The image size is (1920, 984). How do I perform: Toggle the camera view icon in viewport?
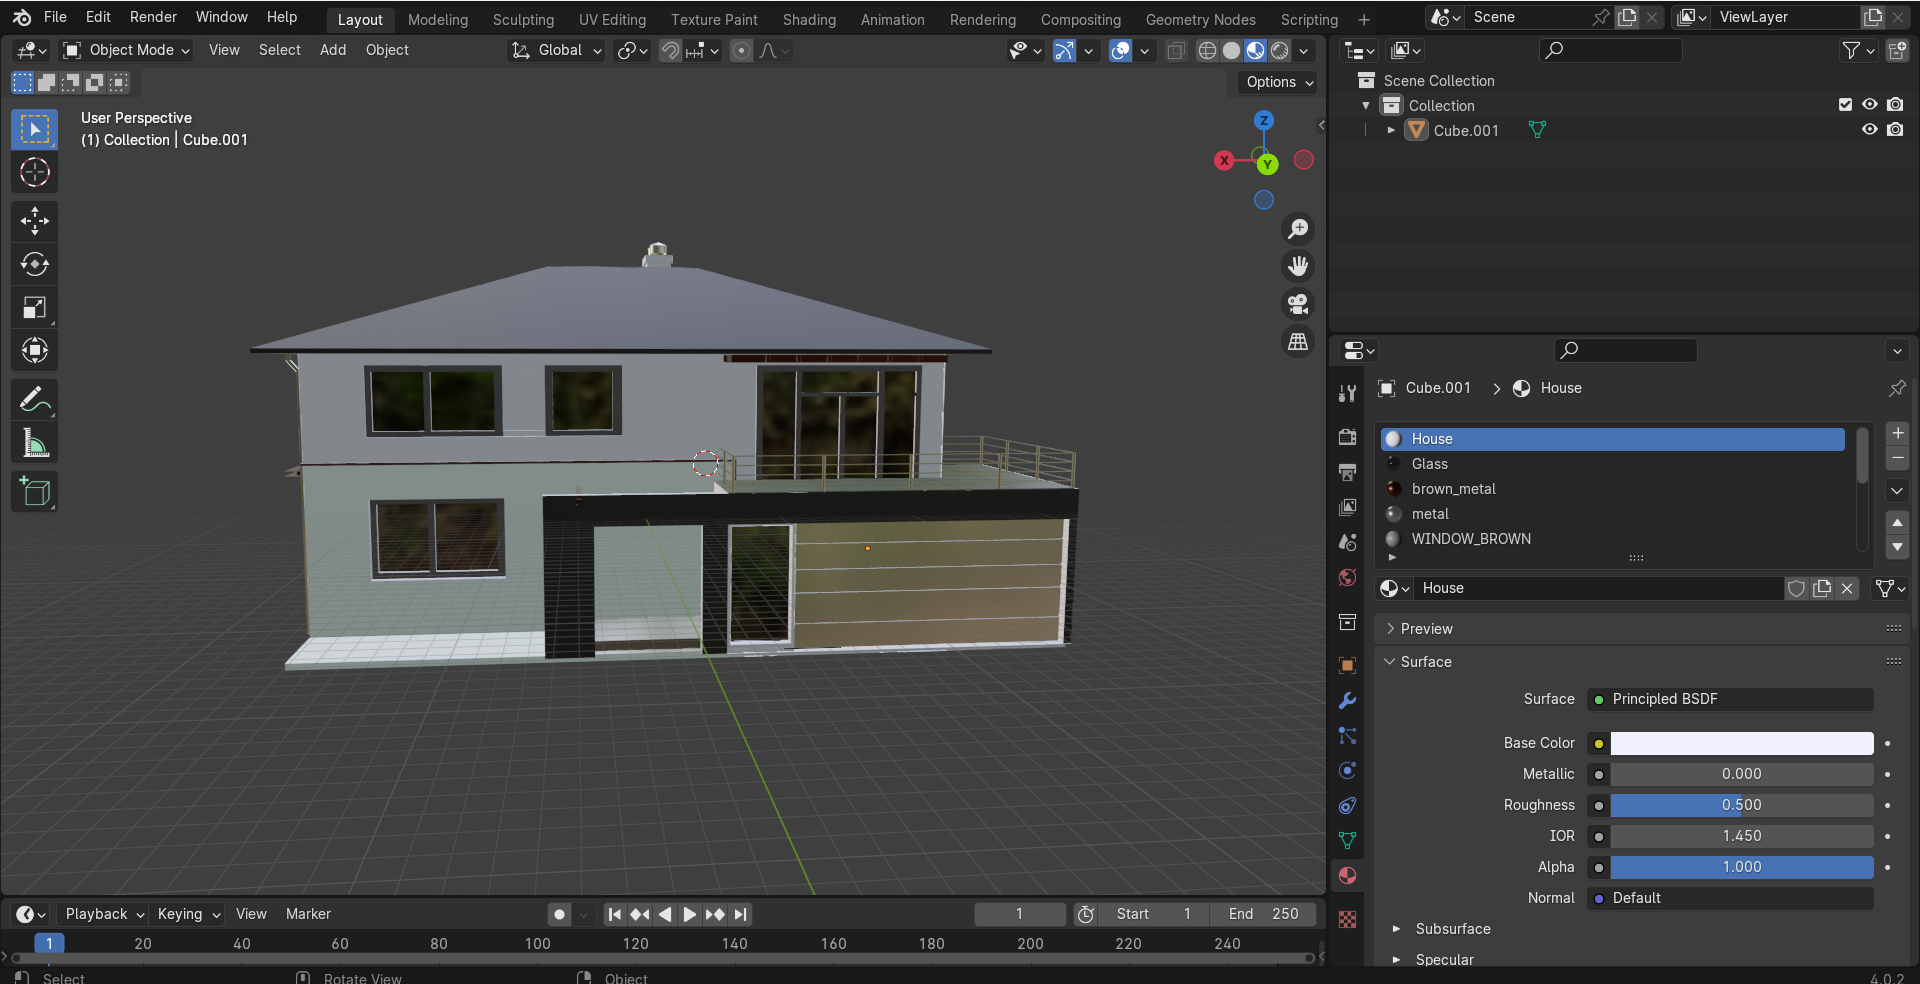pyautogui.click(x=1297, y=304)
